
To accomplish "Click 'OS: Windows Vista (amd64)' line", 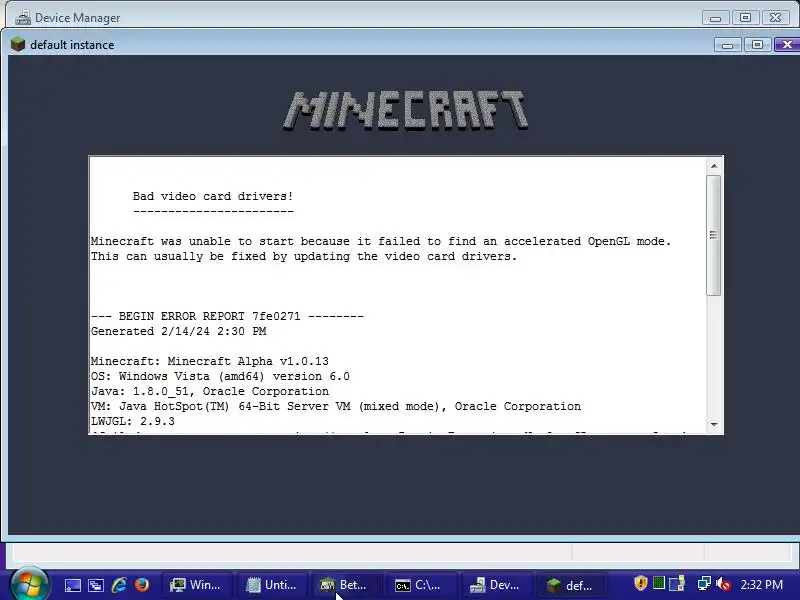I will (x=220, y=377).
